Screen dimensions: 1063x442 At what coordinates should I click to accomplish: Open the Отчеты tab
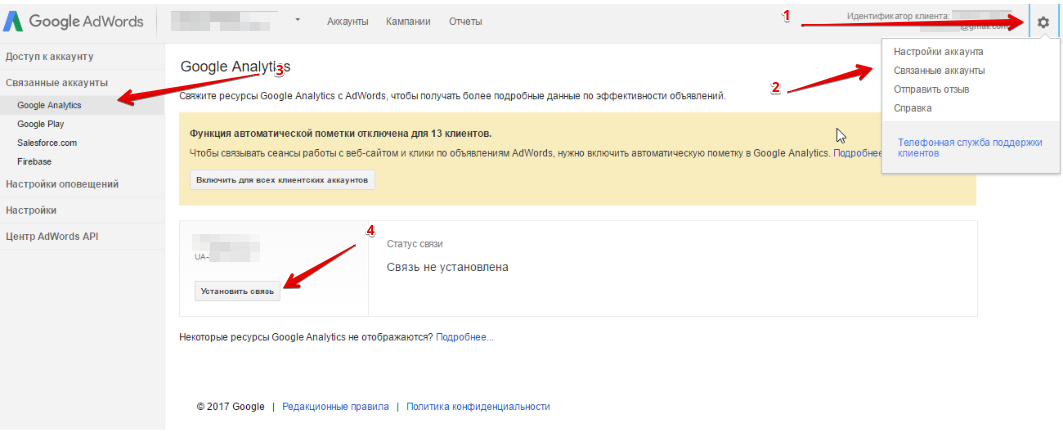[466, 22]
